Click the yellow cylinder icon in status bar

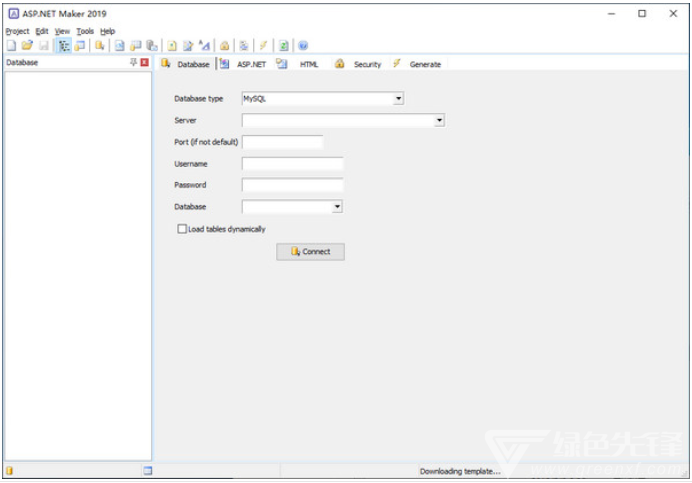[x=10, y=471]
